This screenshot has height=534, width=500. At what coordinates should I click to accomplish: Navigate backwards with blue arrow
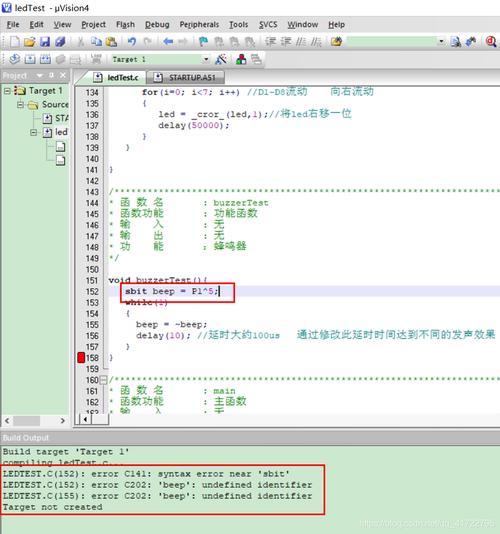click(168, 42)
